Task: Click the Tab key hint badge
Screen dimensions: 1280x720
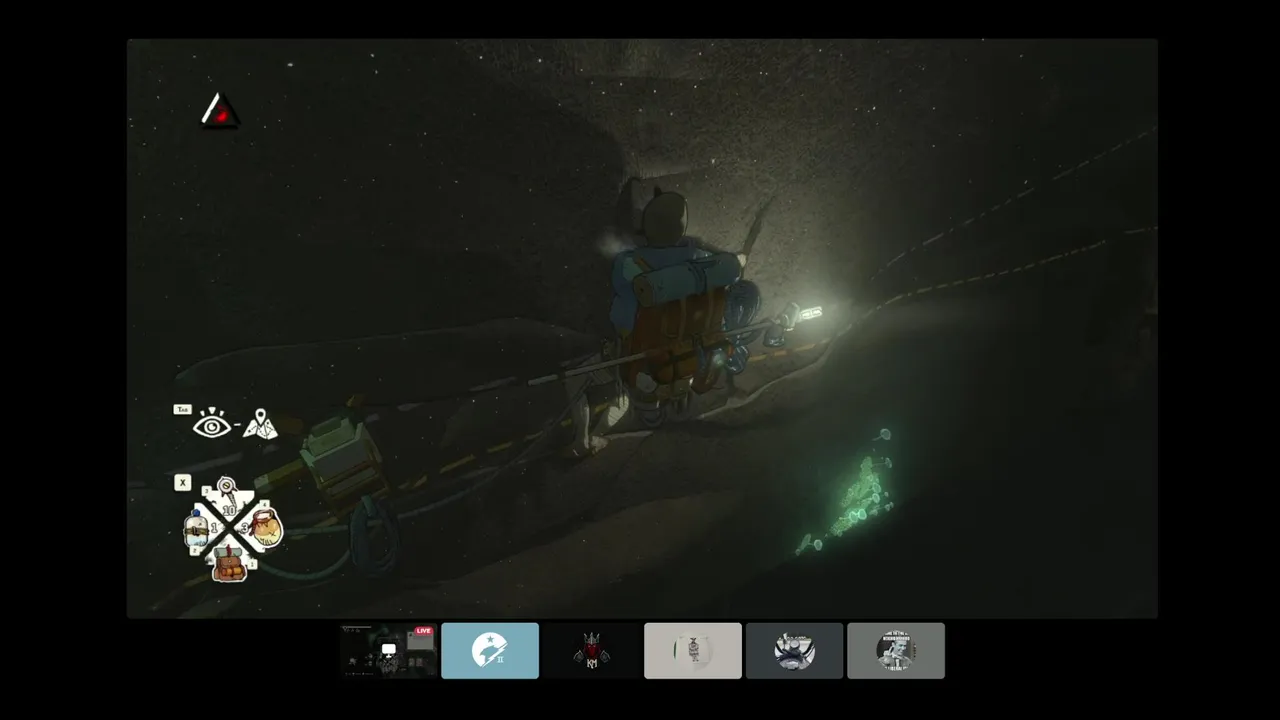Action: 182,409
